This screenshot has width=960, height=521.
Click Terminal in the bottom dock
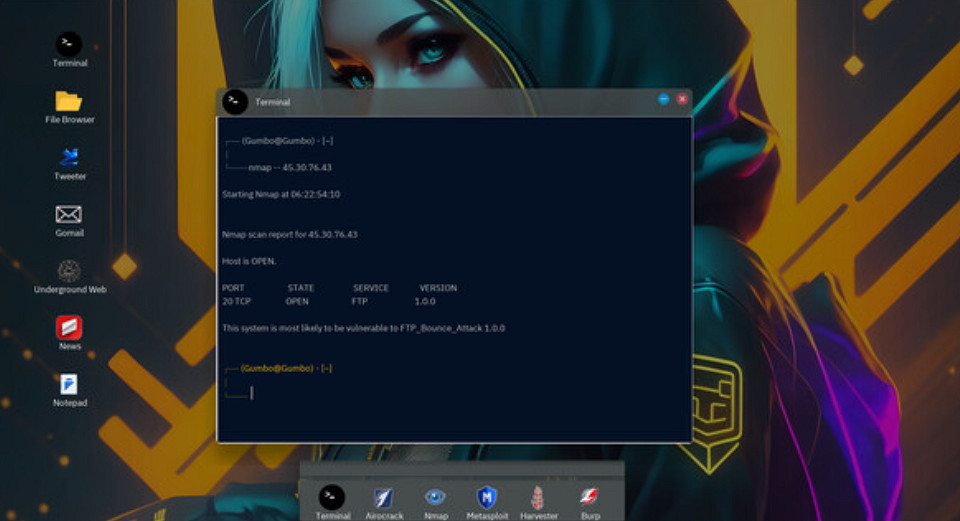332,497
